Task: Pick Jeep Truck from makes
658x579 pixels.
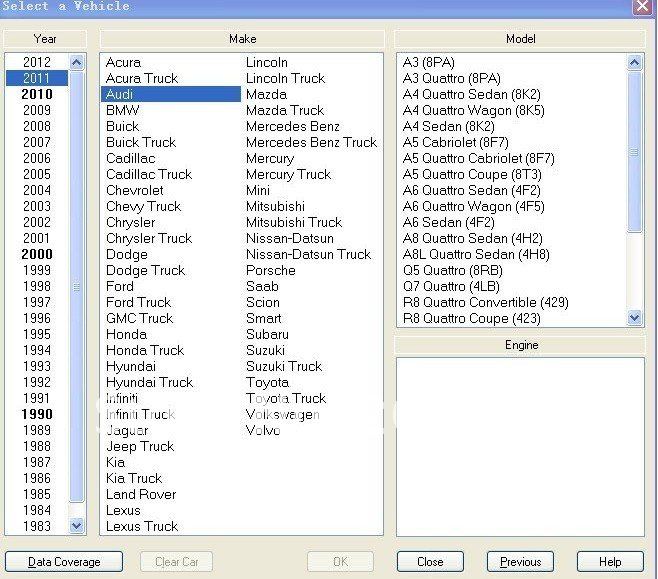Action: (x=140, y=446)
